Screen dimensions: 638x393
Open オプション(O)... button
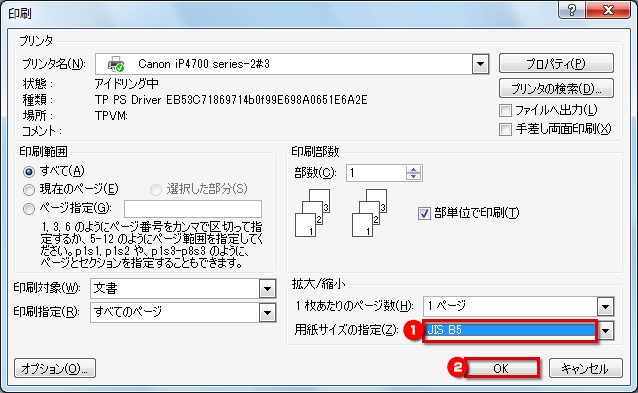pos(55,369)
